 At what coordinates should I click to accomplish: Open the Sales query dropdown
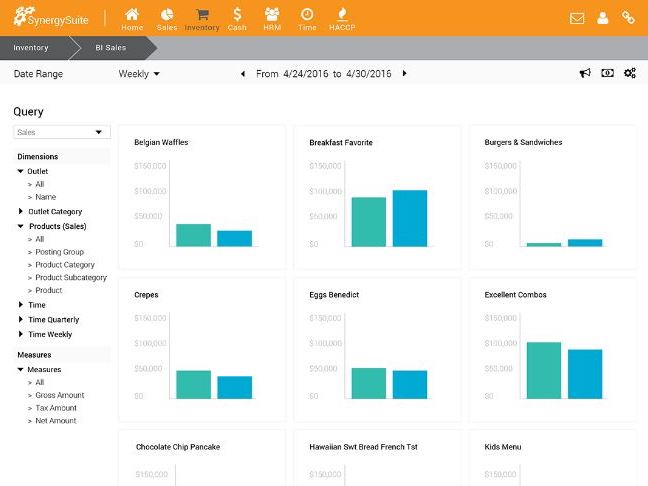click(62, 132)
